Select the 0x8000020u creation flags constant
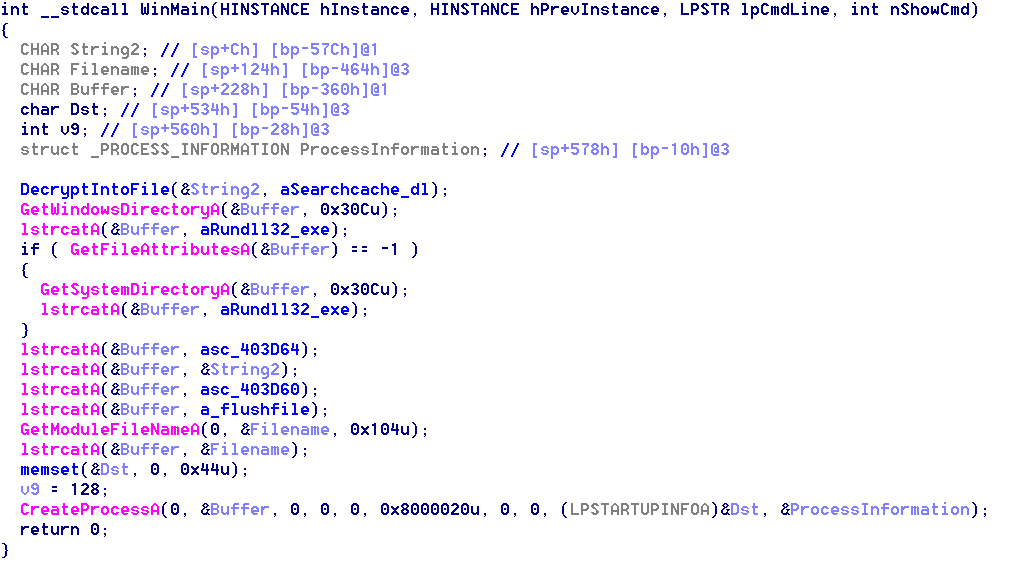This screenshot has width=1018, height=566. coord(434,510)
